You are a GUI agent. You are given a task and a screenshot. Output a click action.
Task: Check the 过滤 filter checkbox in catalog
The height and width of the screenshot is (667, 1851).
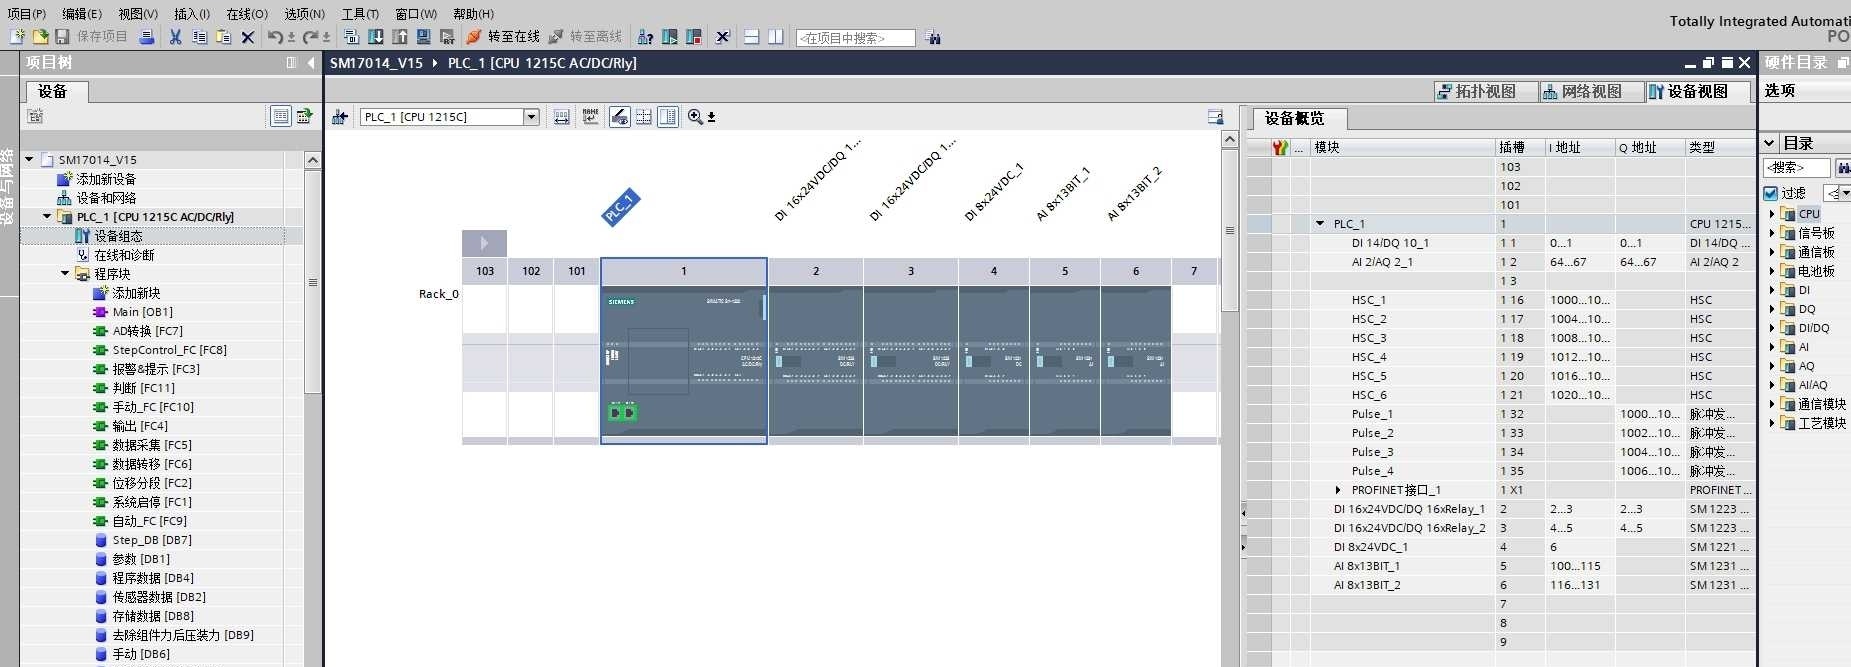pos(1771,193)
